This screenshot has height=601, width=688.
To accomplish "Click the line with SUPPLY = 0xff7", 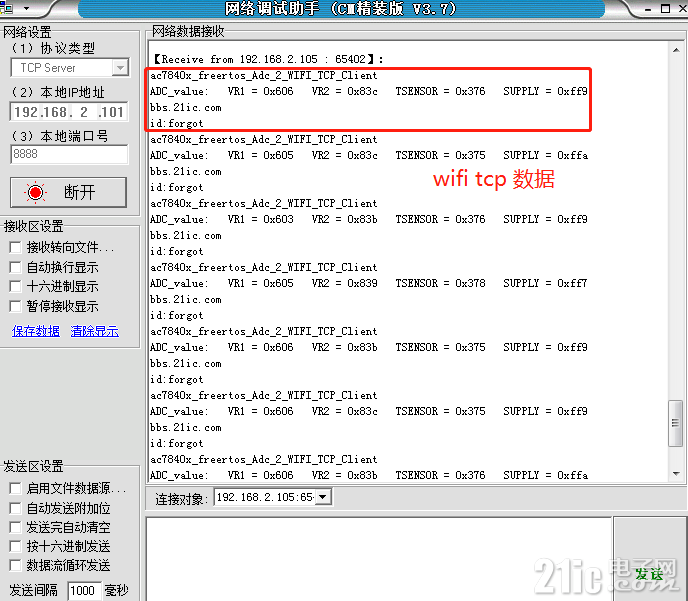I will click(369, 283).
